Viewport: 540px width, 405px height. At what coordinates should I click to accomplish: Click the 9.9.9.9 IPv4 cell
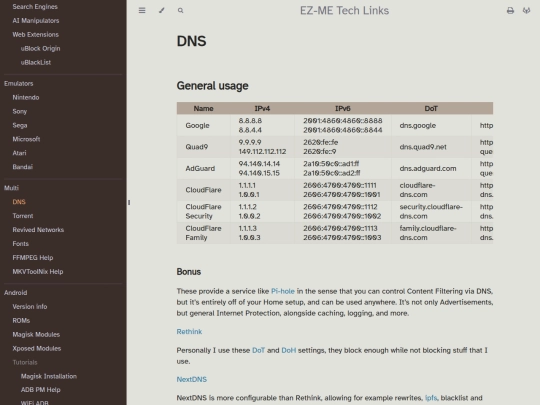click(262, 147)
